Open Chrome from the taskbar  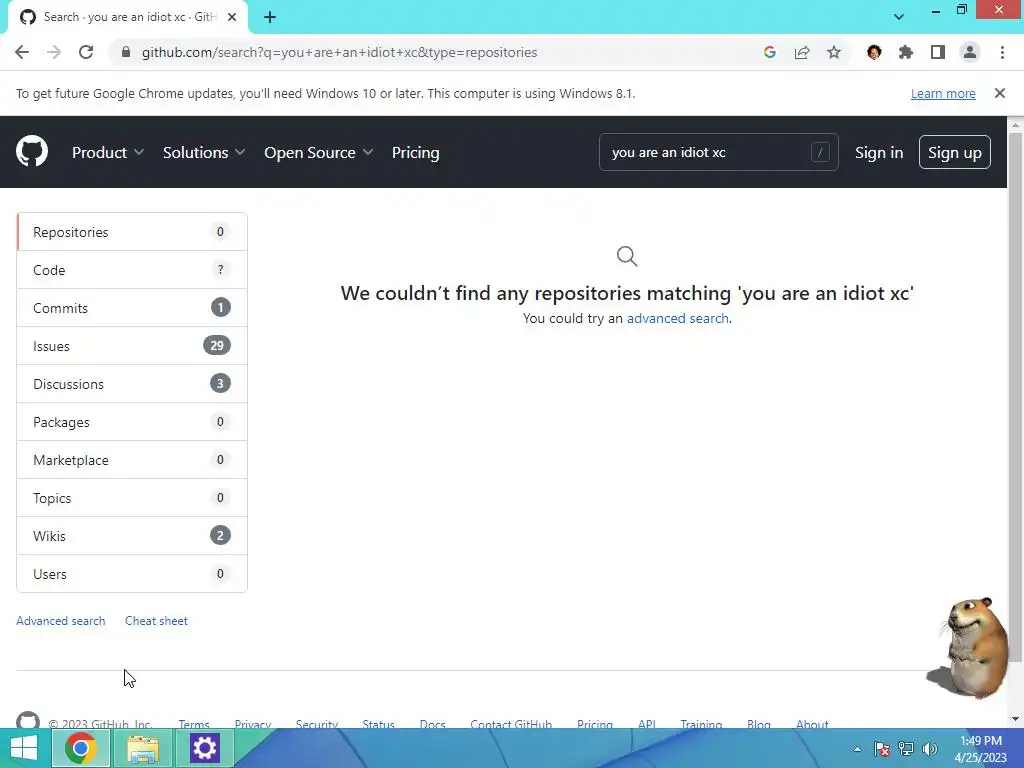[x=80, y=748]
